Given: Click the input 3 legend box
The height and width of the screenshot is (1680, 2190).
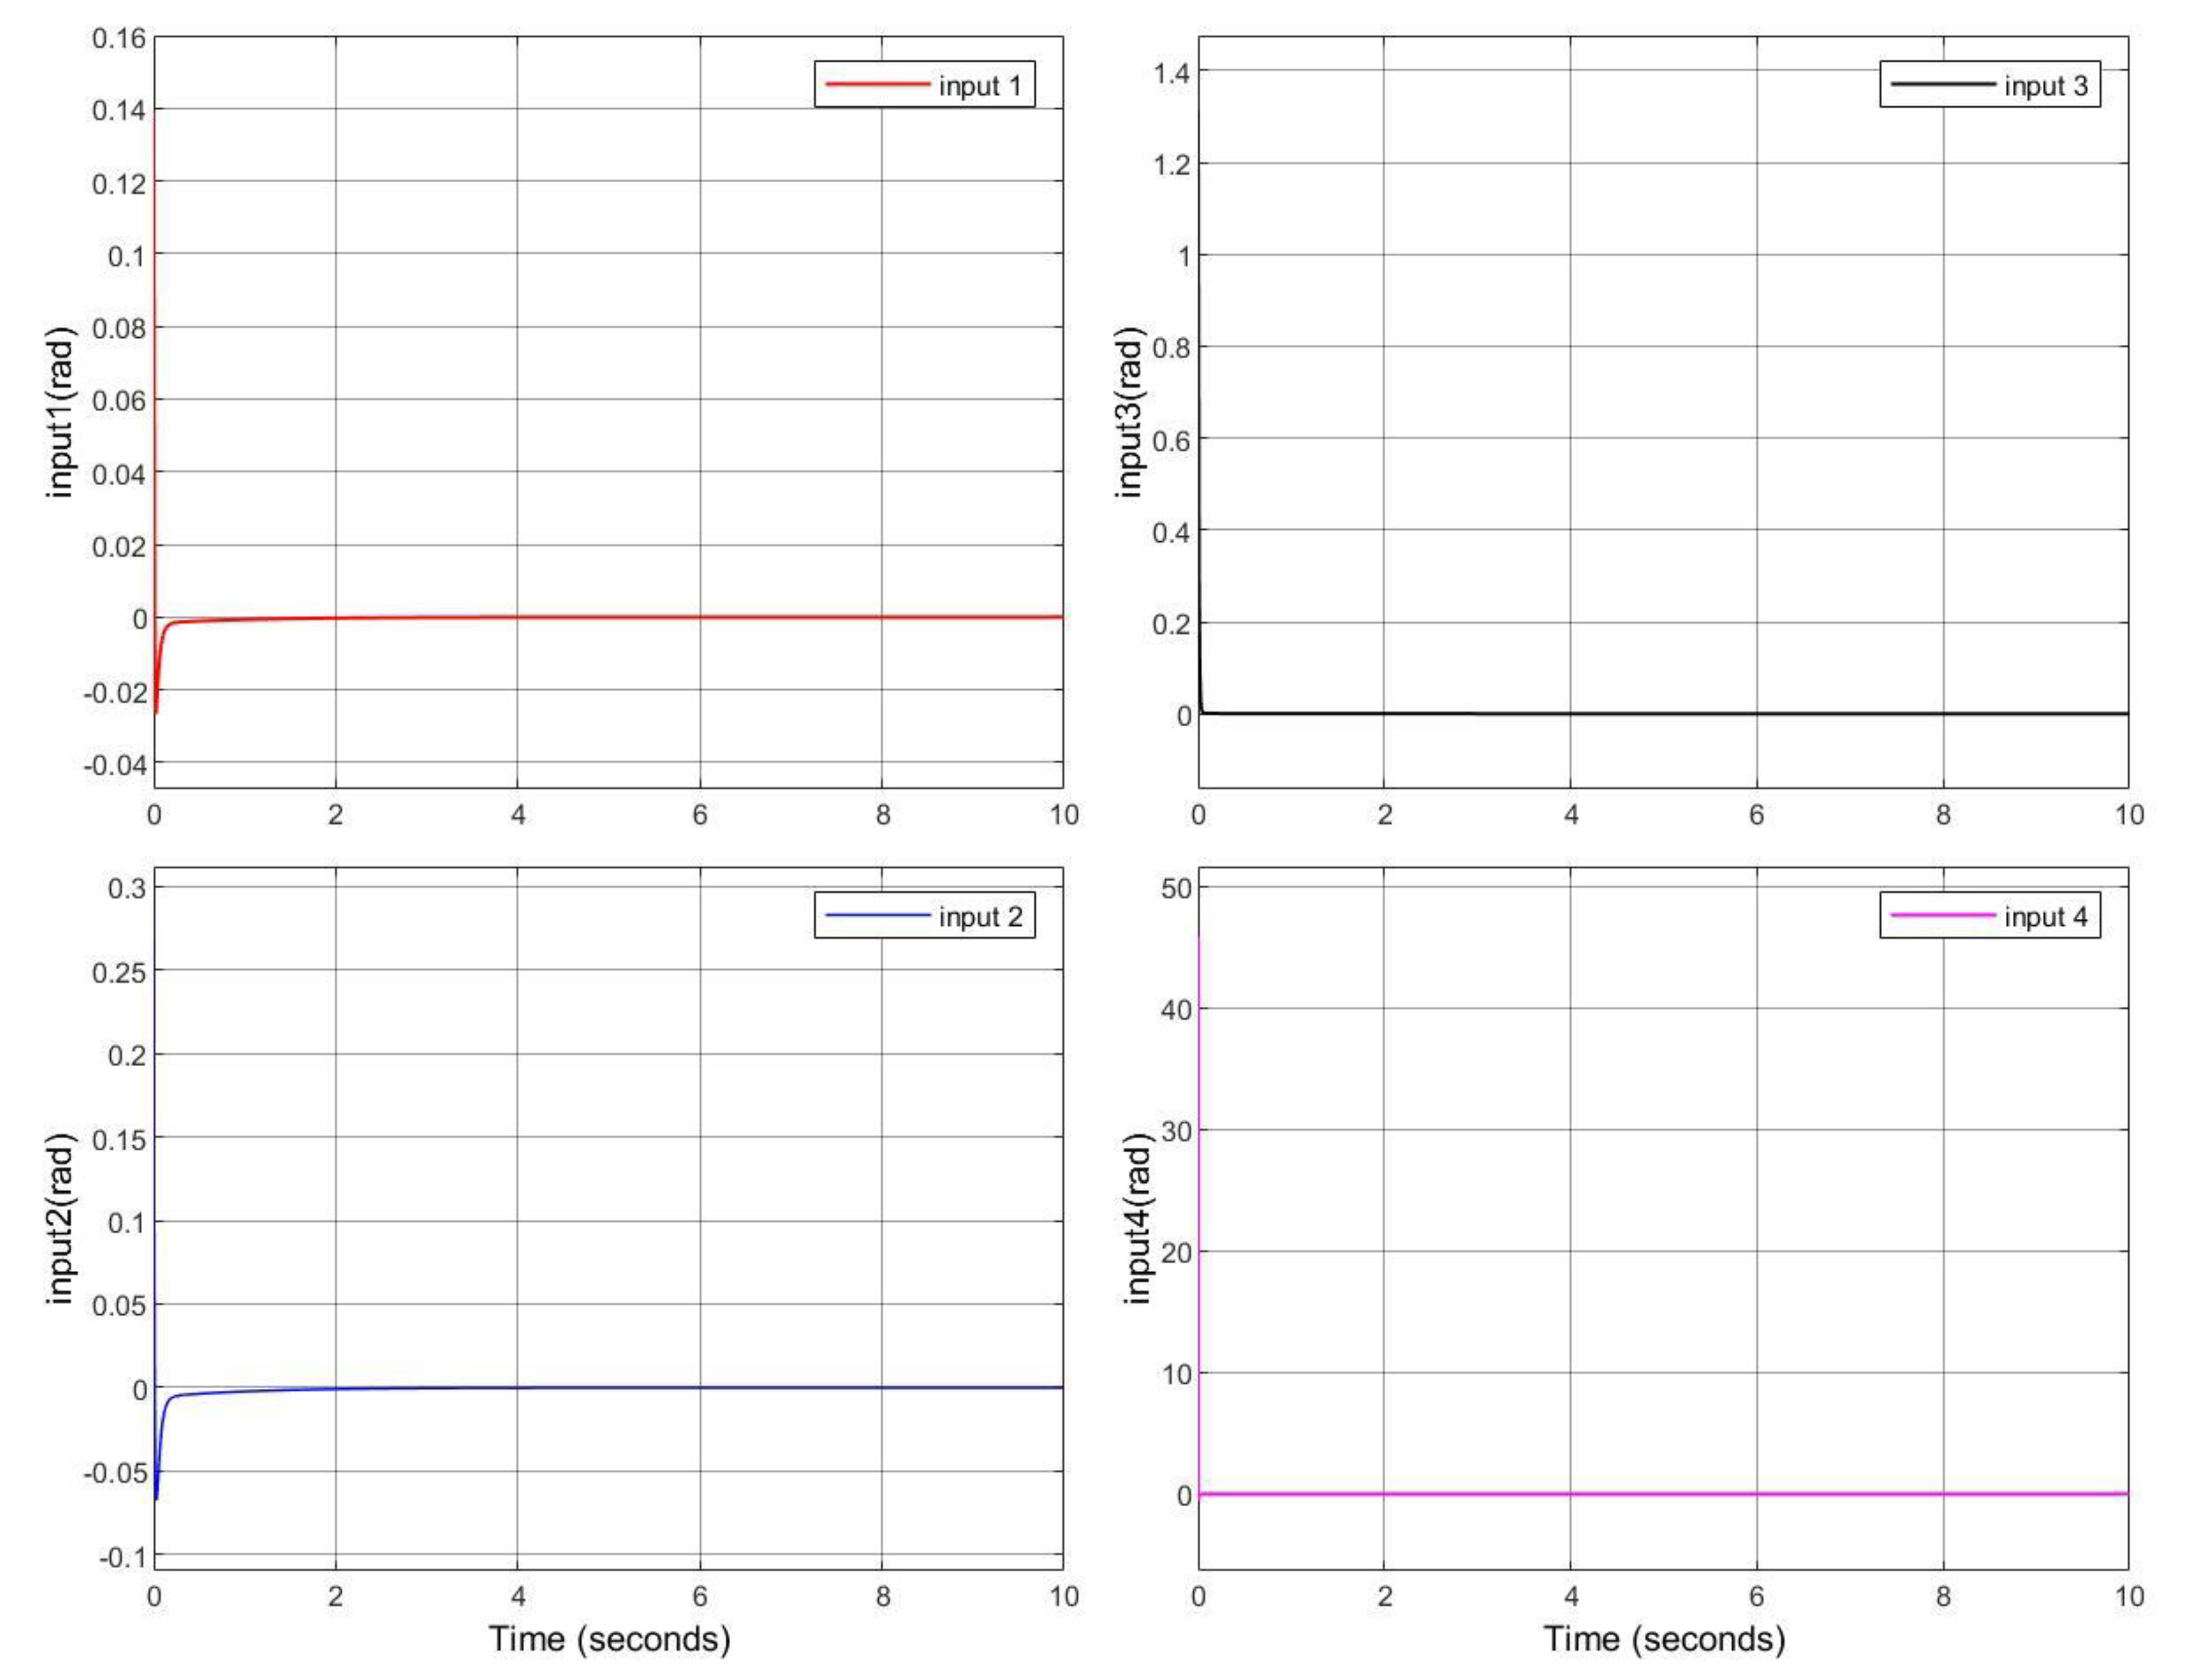Looking at the screenshot, I should (1989, 85).
